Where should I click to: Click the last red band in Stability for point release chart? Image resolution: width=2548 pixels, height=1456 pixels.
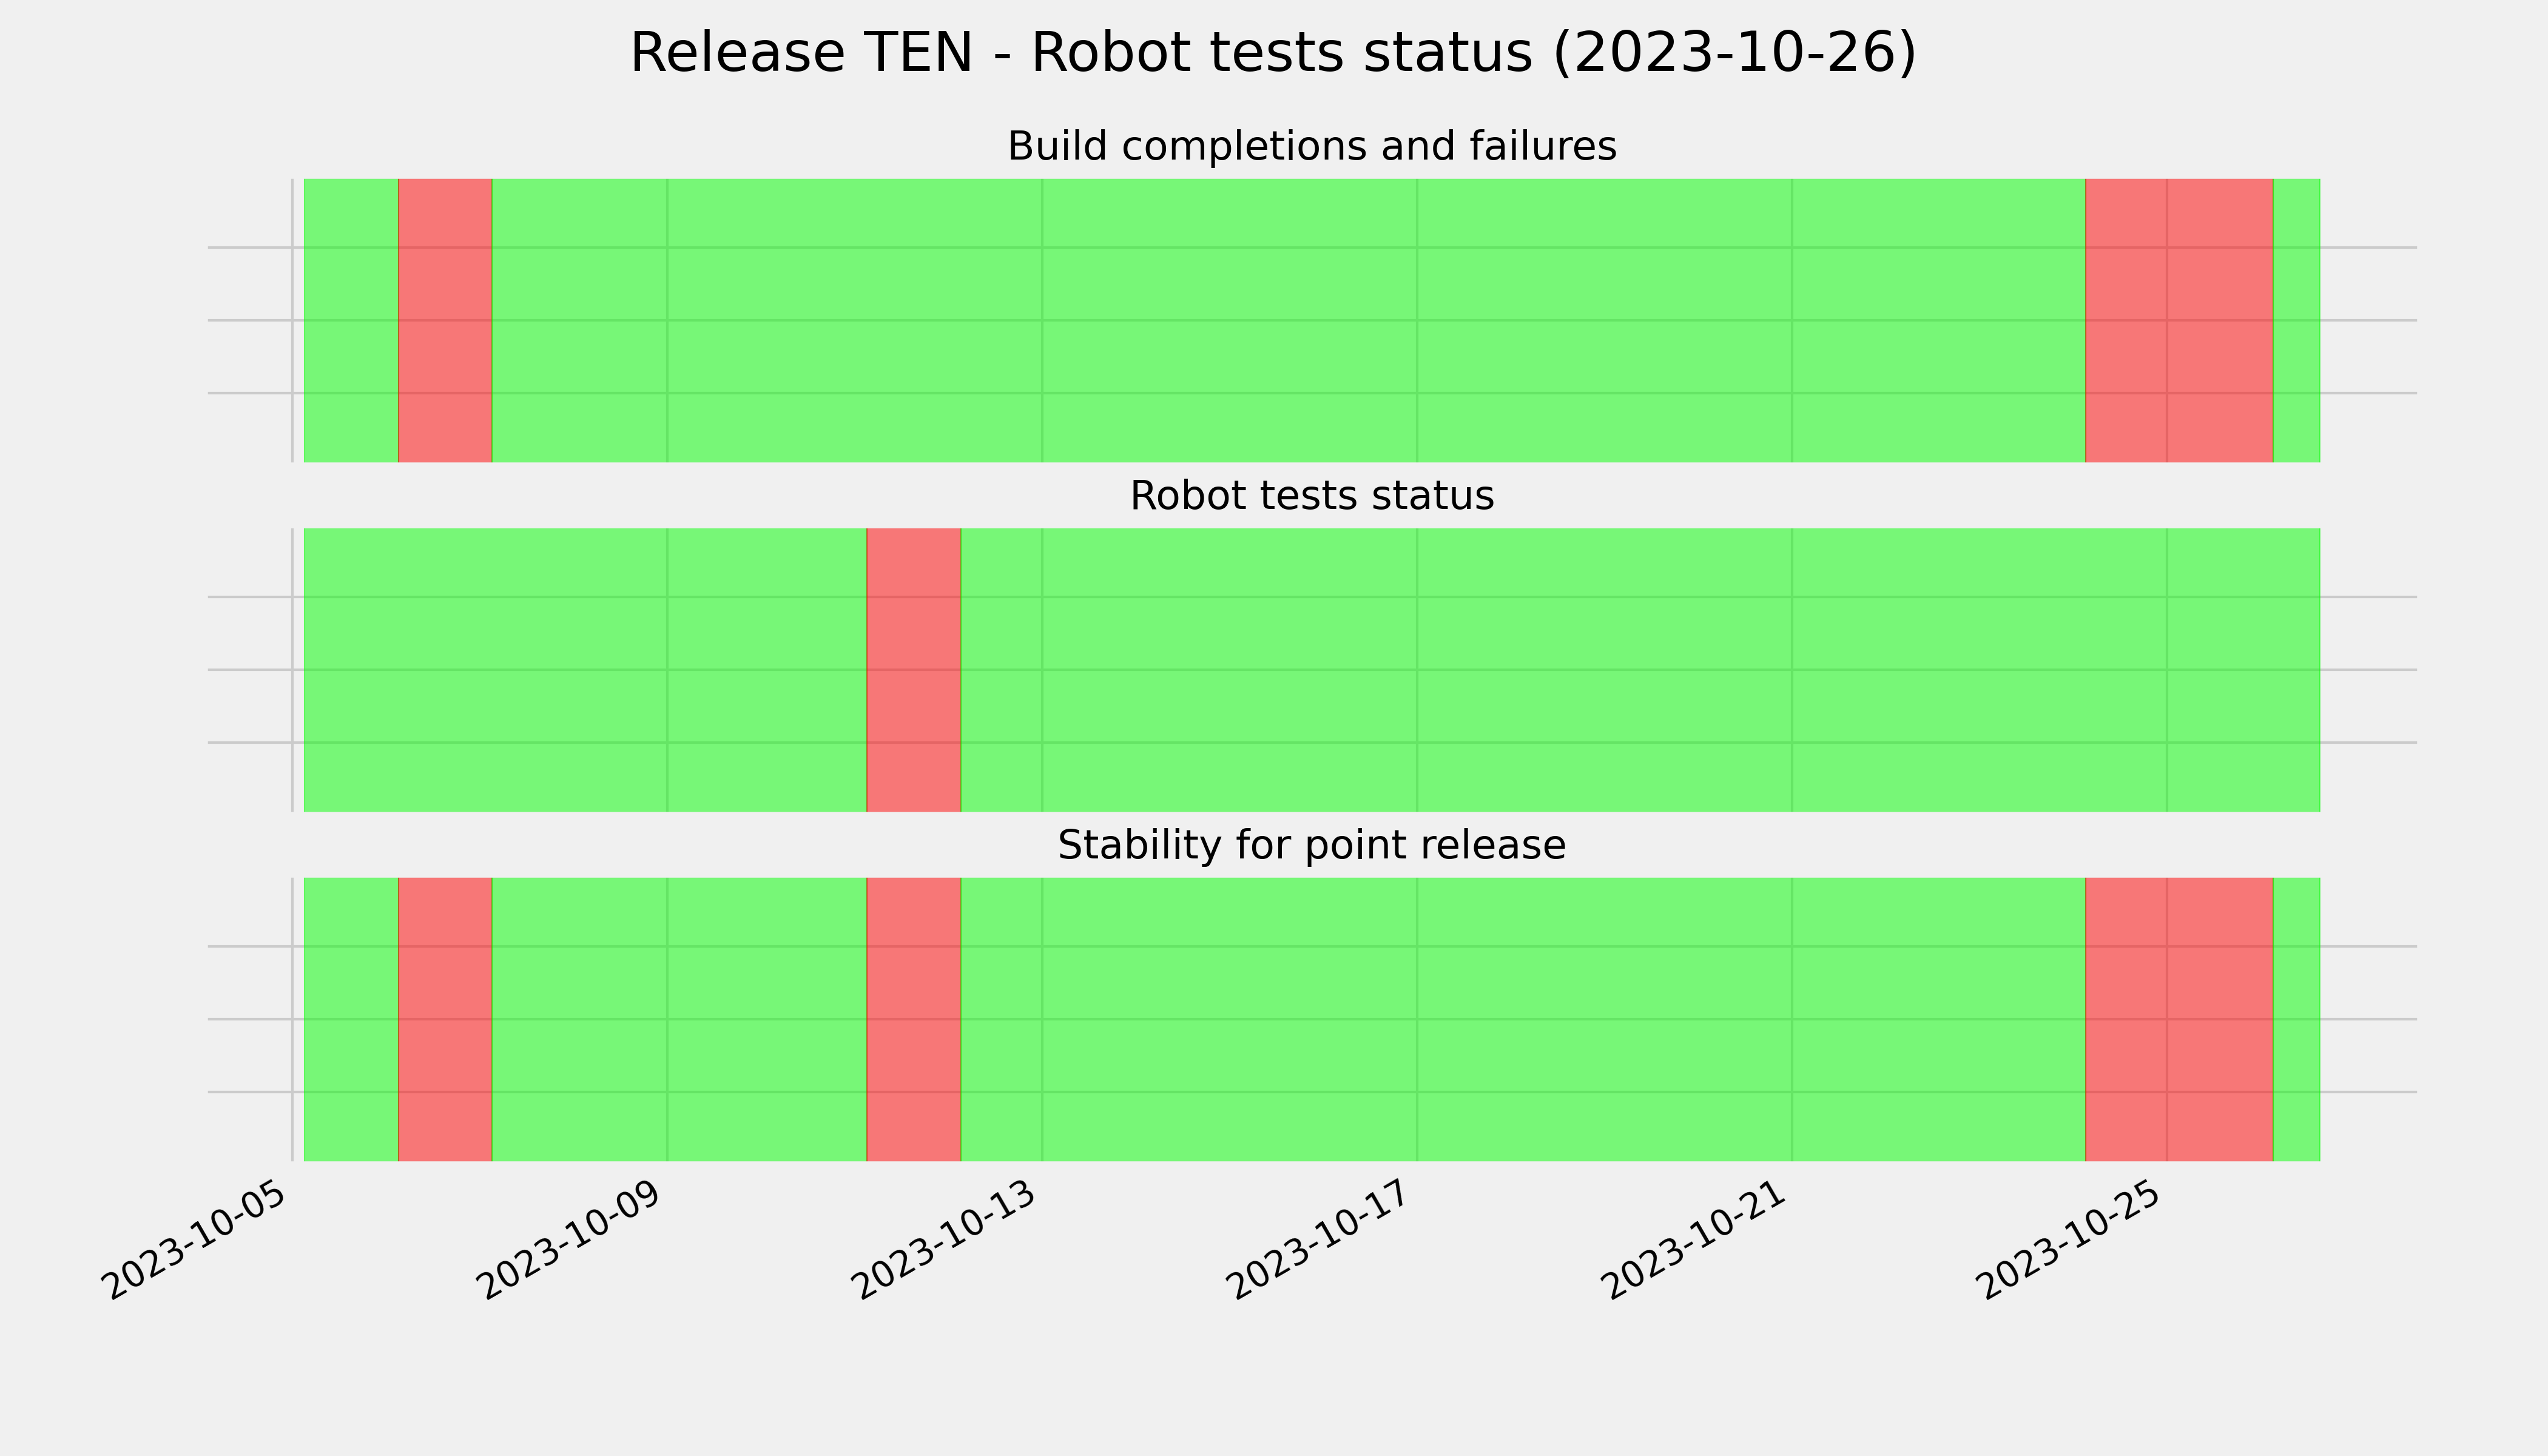(2179, 1019)
